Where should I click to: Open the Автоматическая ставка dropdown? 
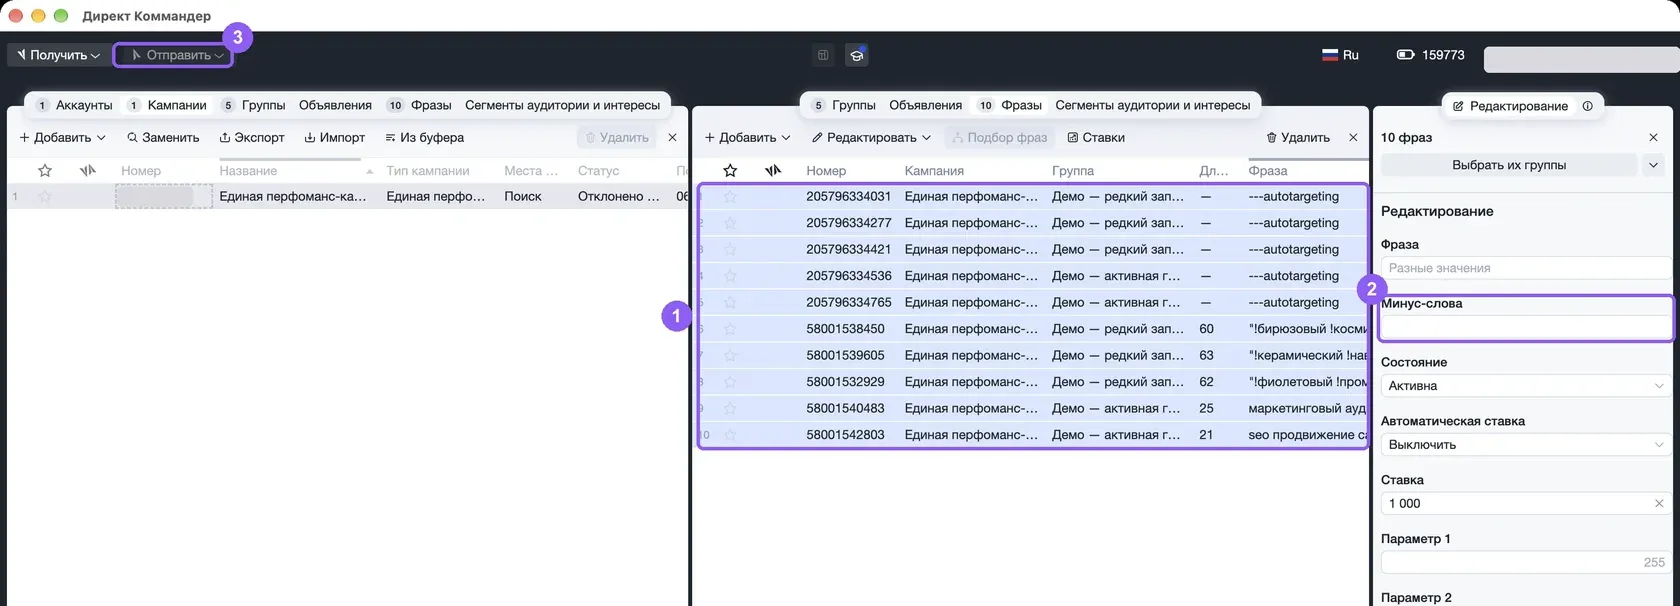[x=1526, y=445]
